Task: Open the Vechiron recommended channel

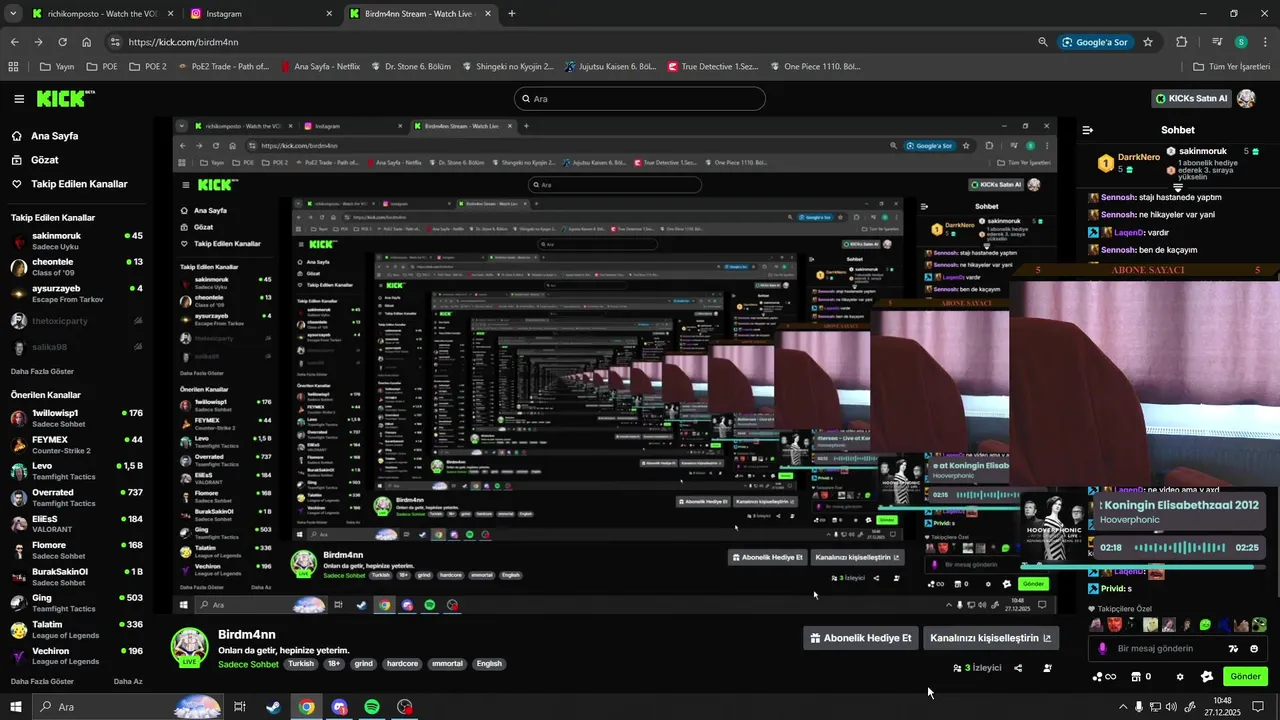Action: [x=76, y=656]
